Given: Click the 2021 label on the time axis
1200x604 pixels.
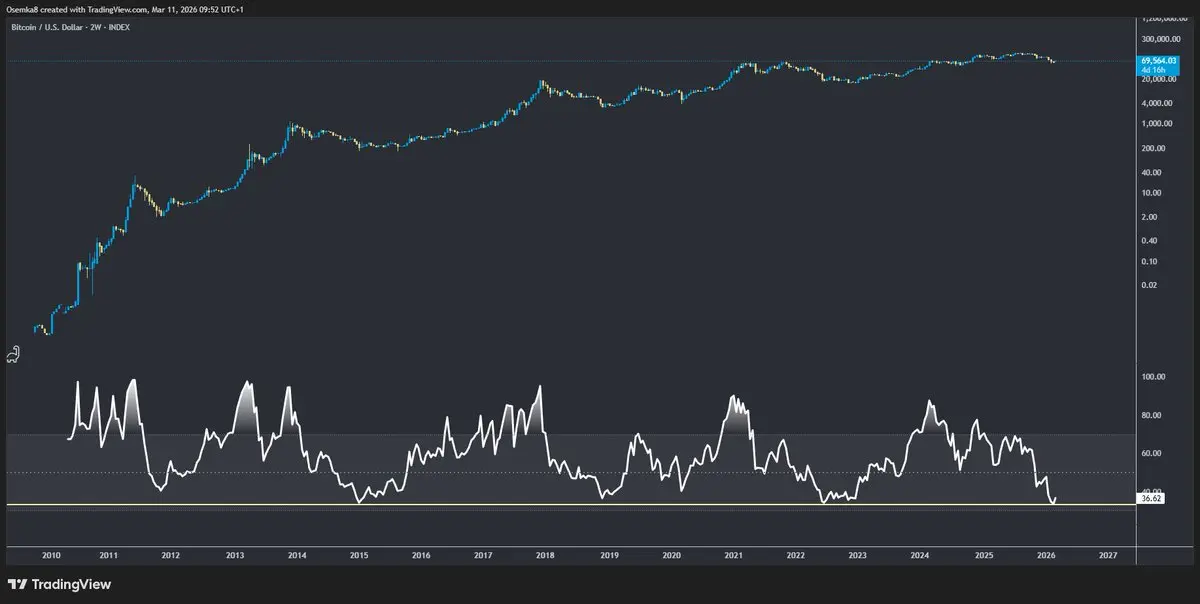Looking at the screenshot, I should point(733,554).
